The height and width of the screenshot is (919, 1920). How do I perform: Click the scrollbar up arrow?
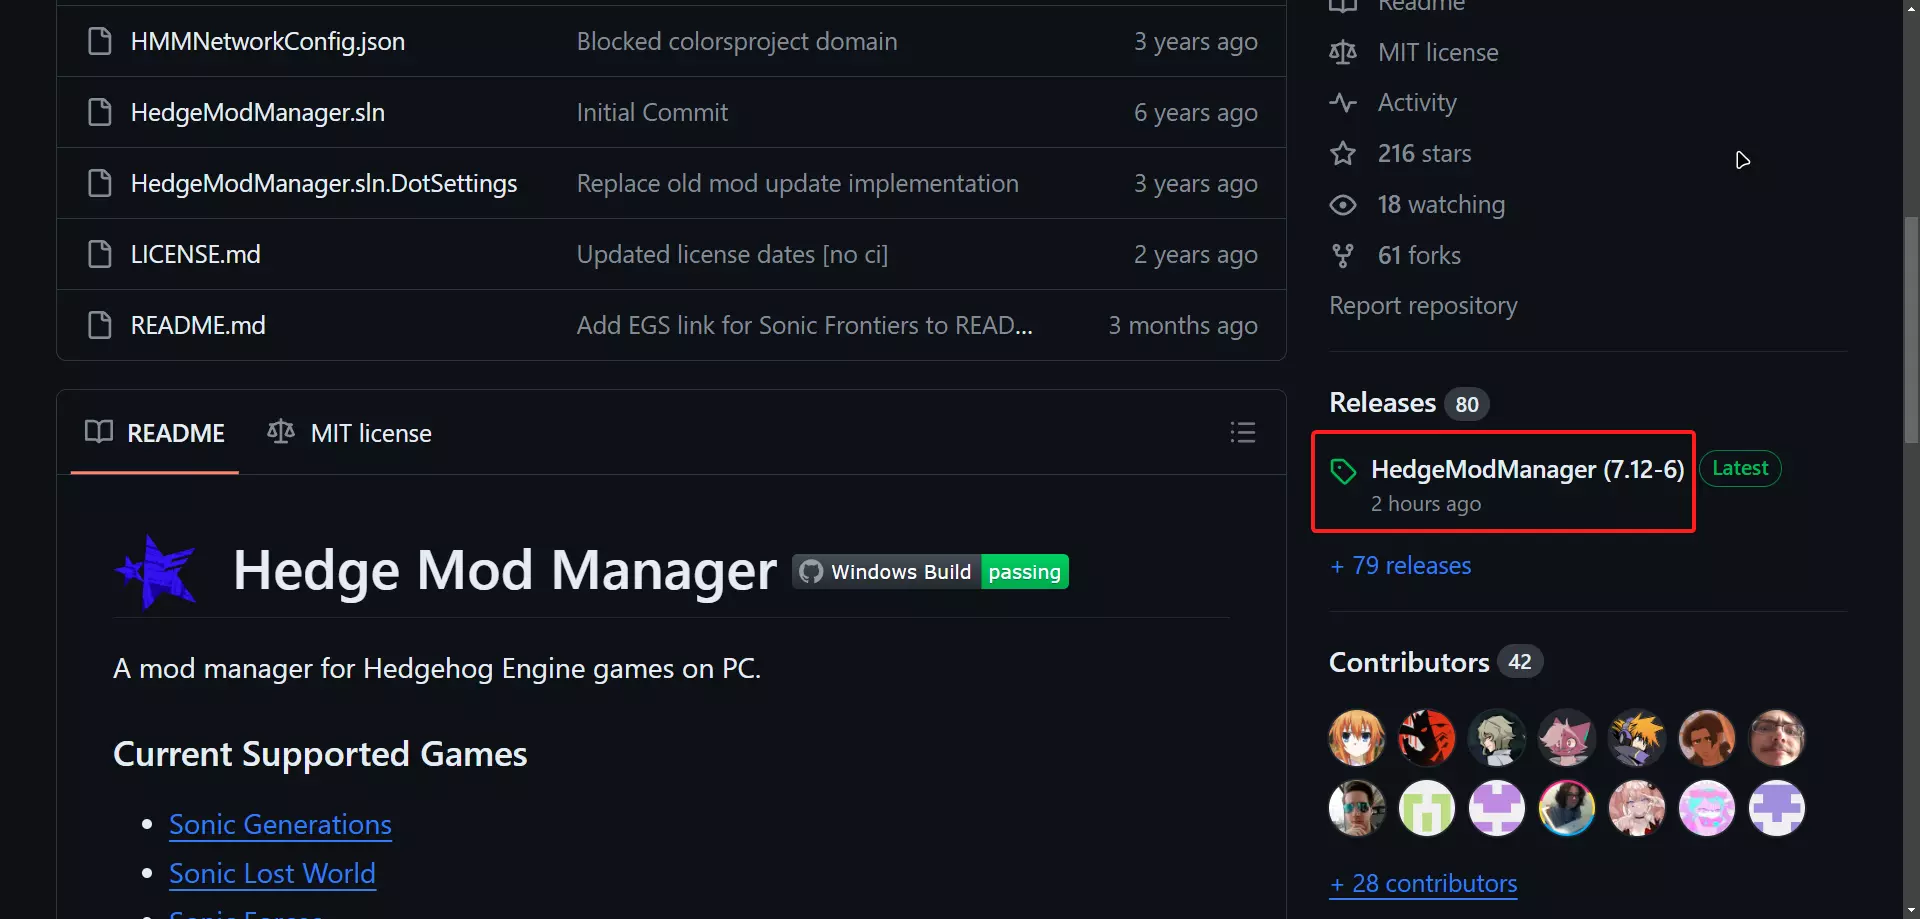(x=1911, y=8)
